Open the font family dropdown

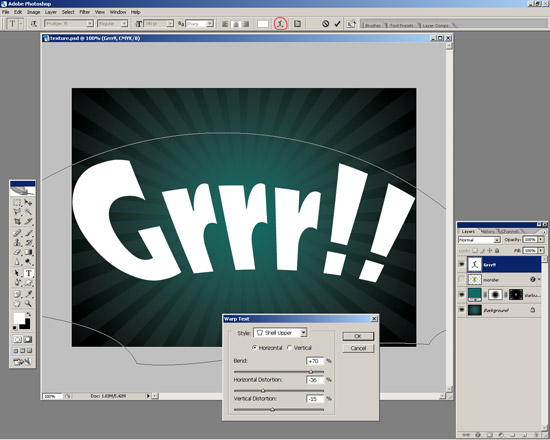90,24
